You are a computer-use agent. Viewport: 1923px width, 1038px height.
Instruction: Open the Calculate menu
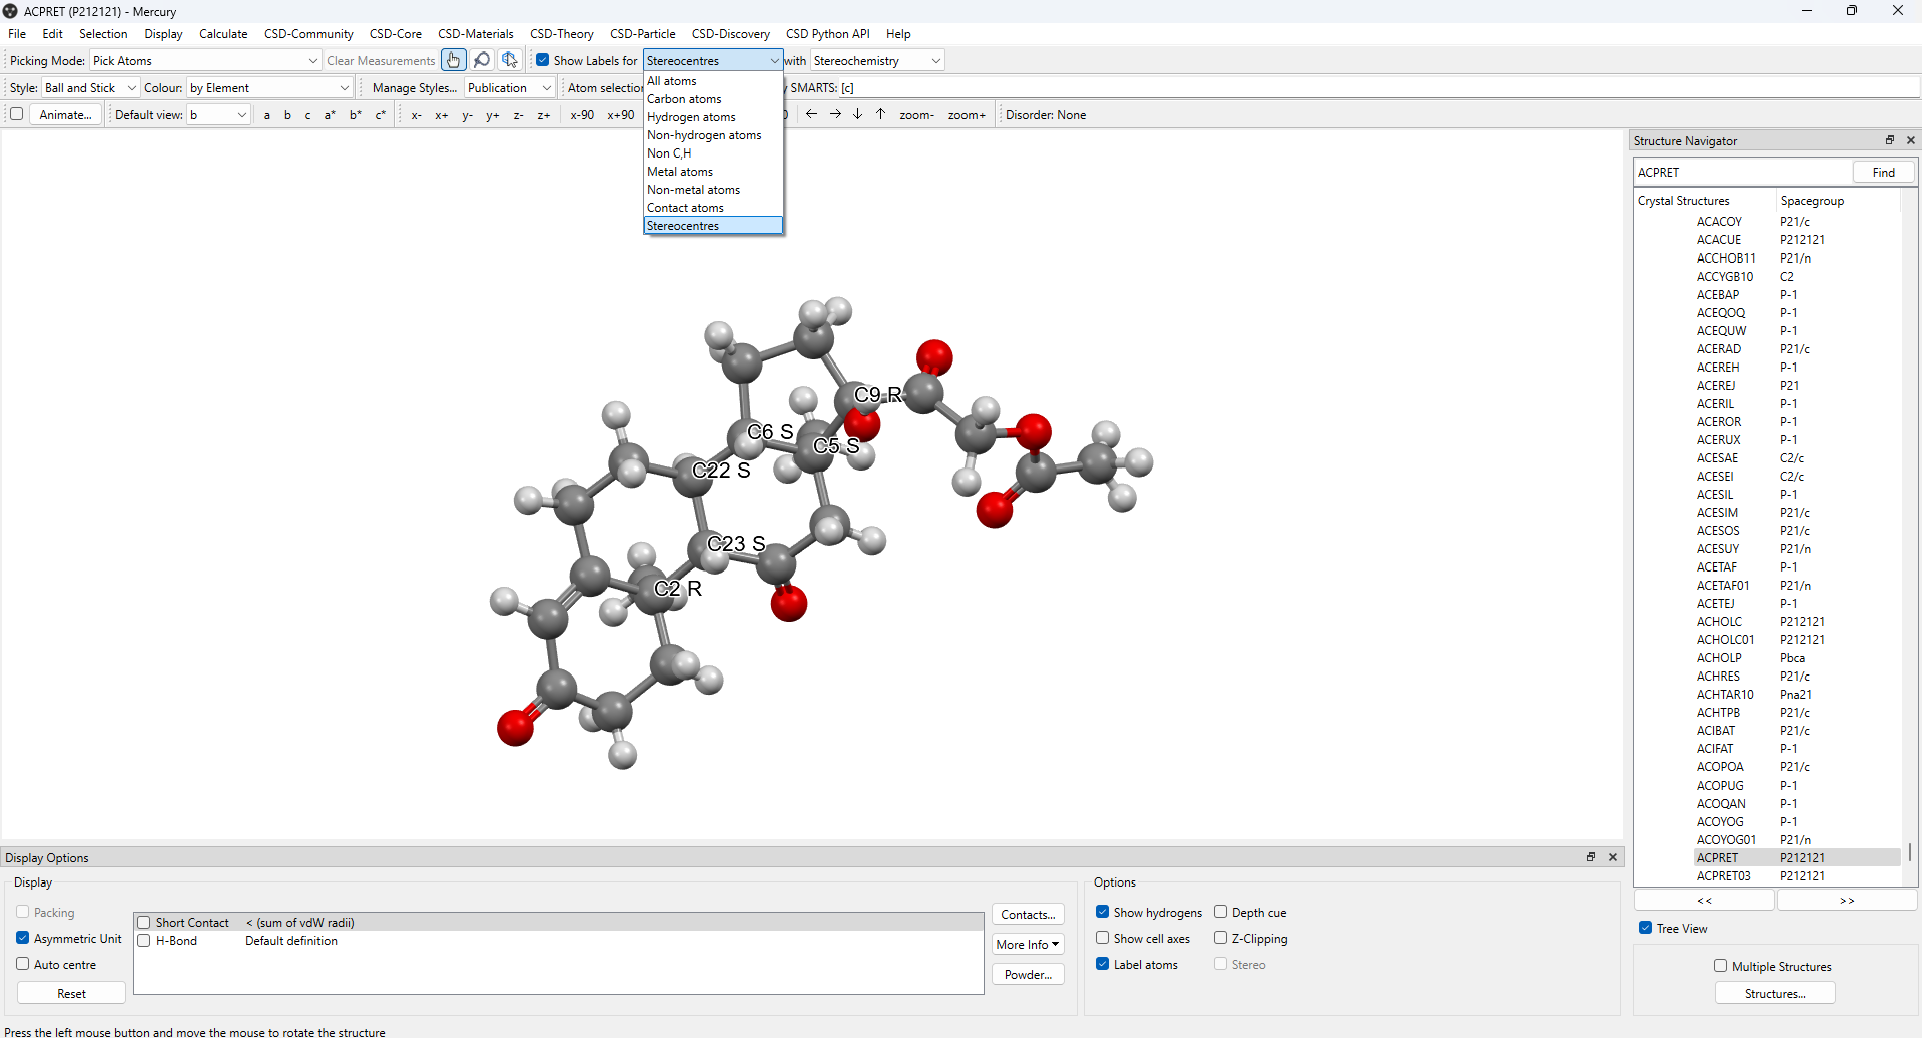pos(222,34)
